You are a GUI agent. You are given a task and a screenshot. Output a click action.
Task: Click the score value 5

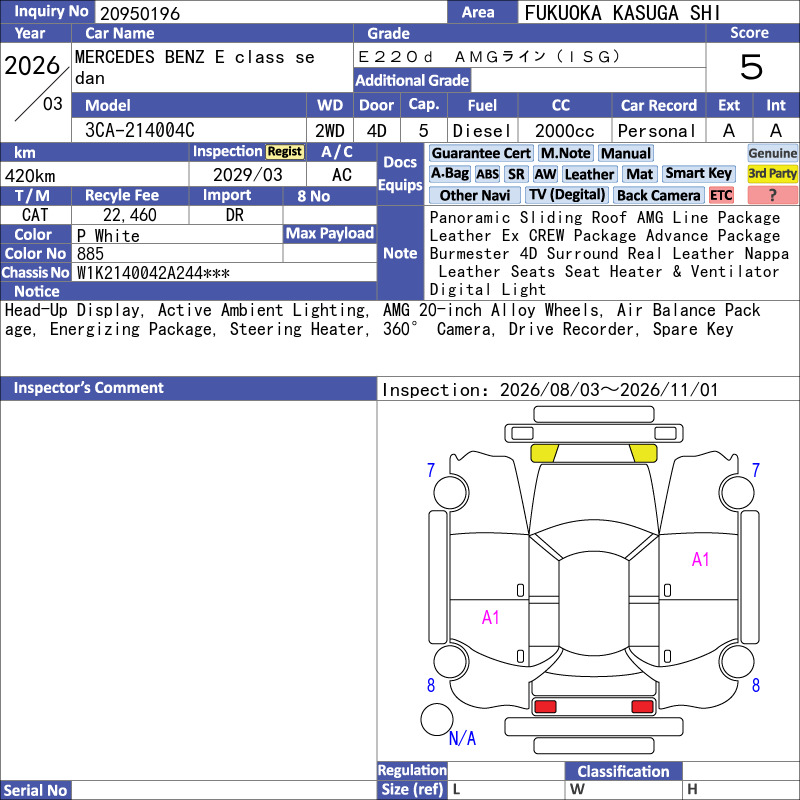pos(752,67)
